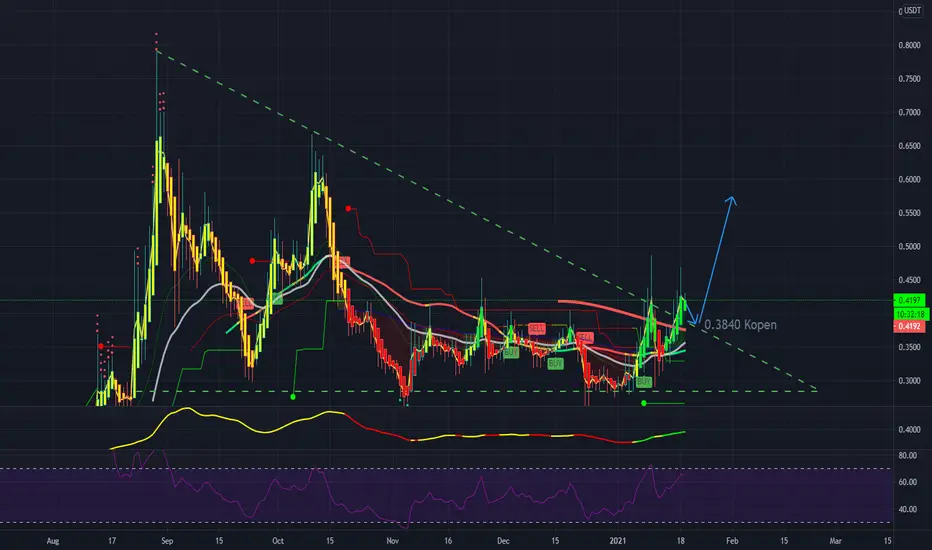Click the Dec label on the time axis
Image resolution: width=932 pixels, height=550 pixels.
503,541
